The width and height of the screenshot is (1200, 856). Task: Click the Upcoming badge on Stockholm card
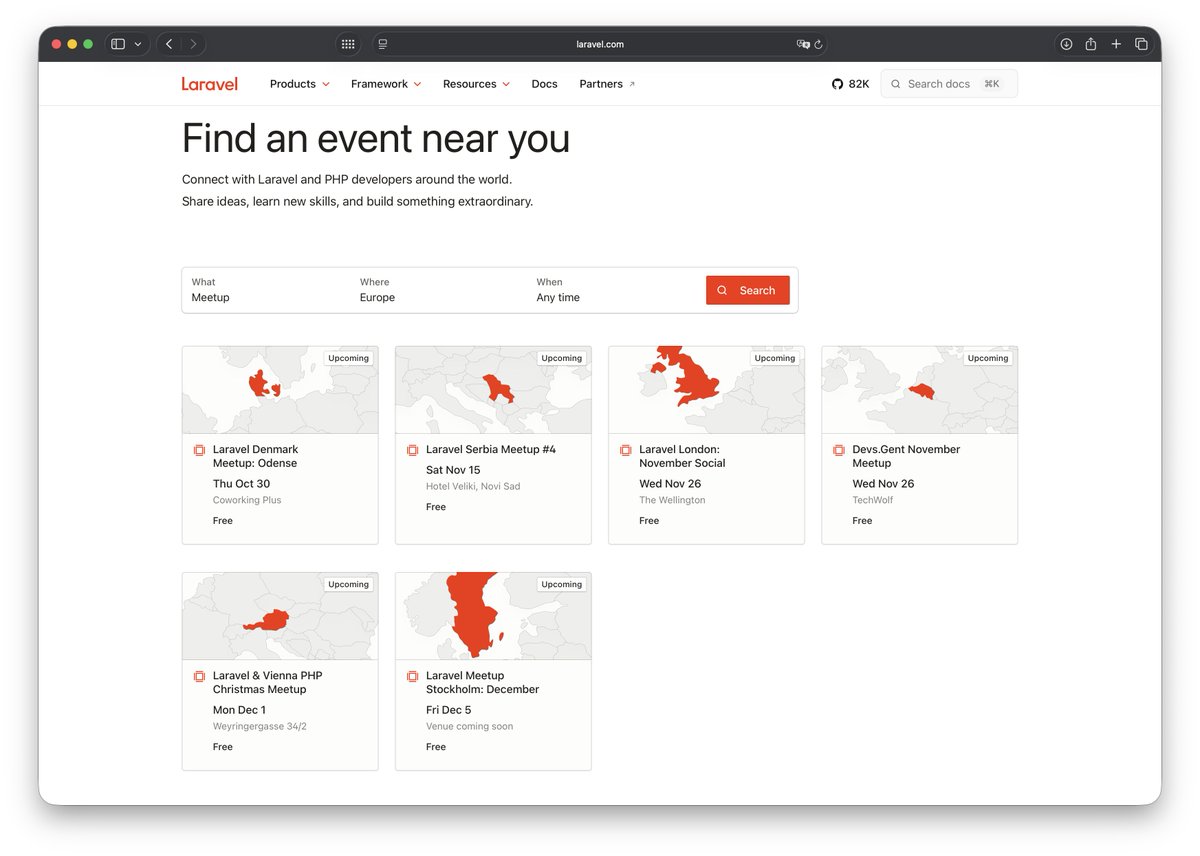pyautogui.click(x=561, y=584)
